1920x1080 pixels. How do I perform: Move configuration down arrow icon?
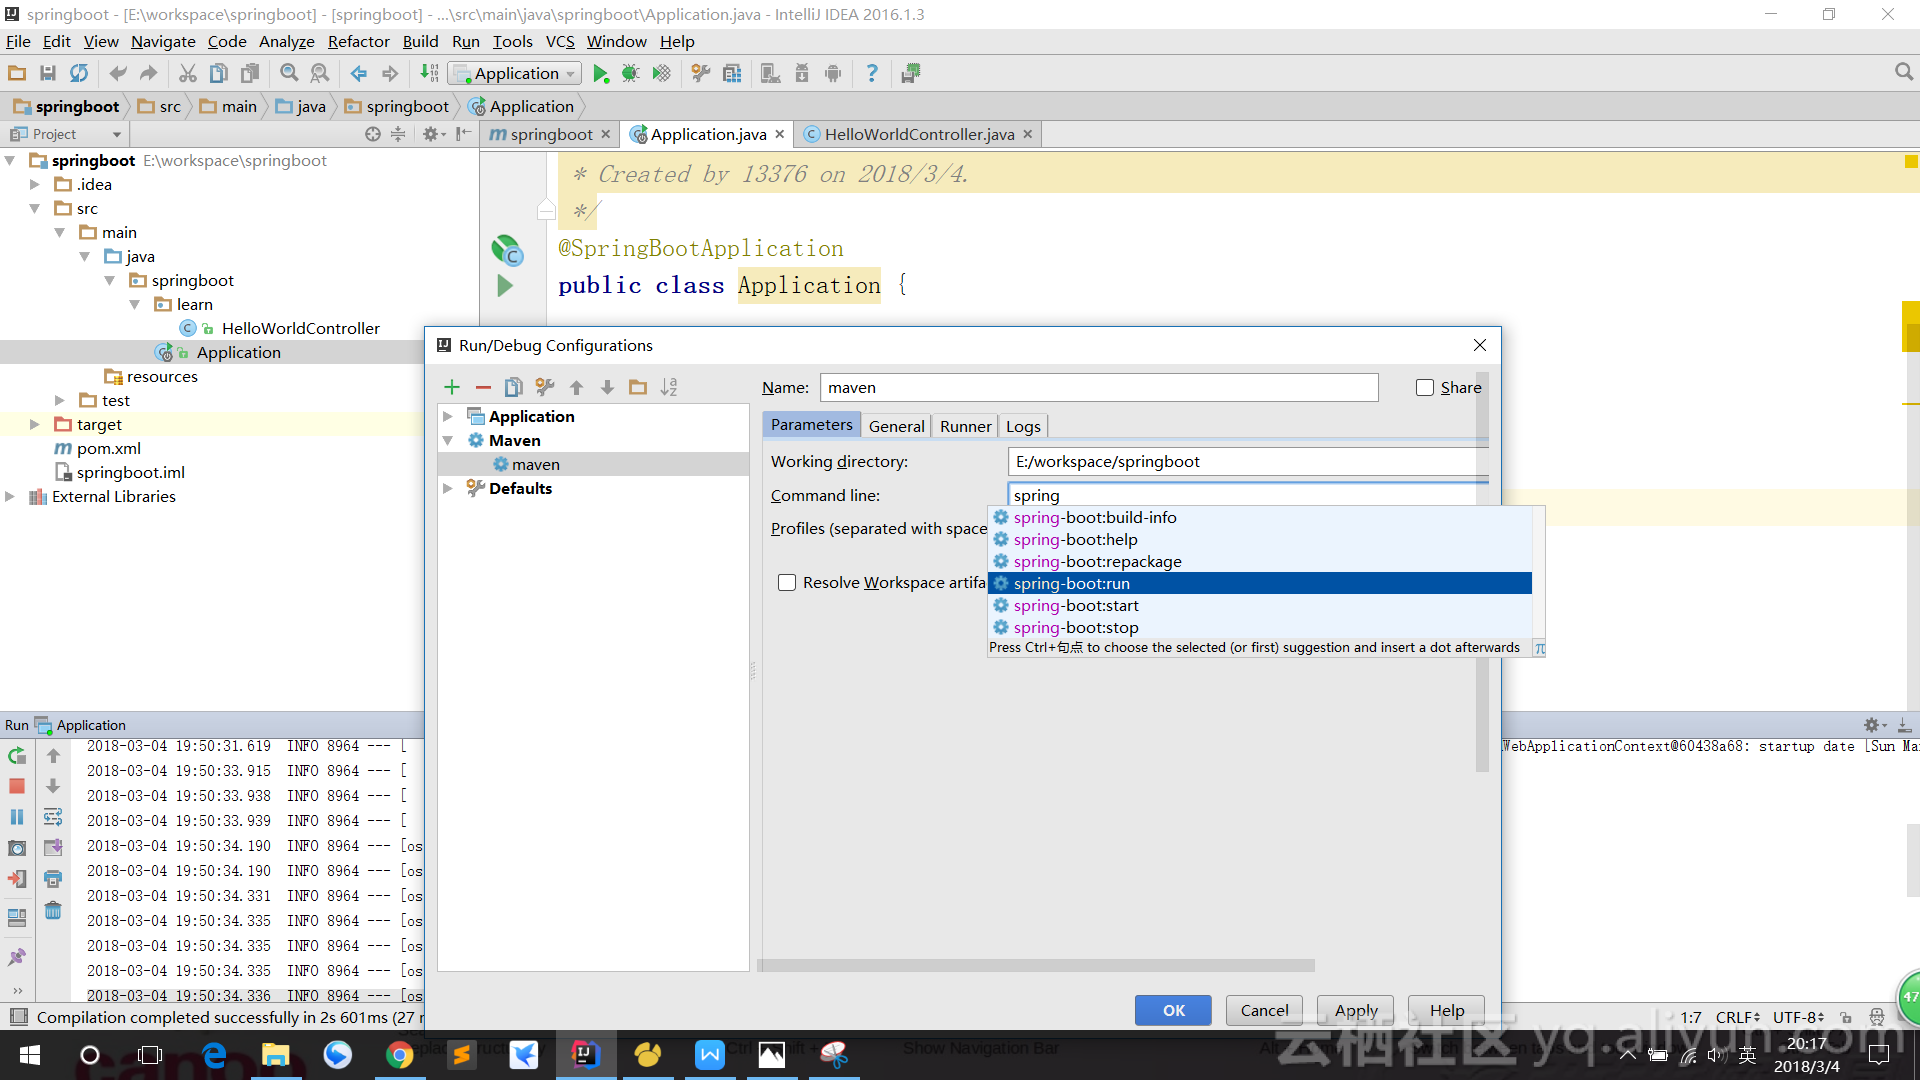607,388
